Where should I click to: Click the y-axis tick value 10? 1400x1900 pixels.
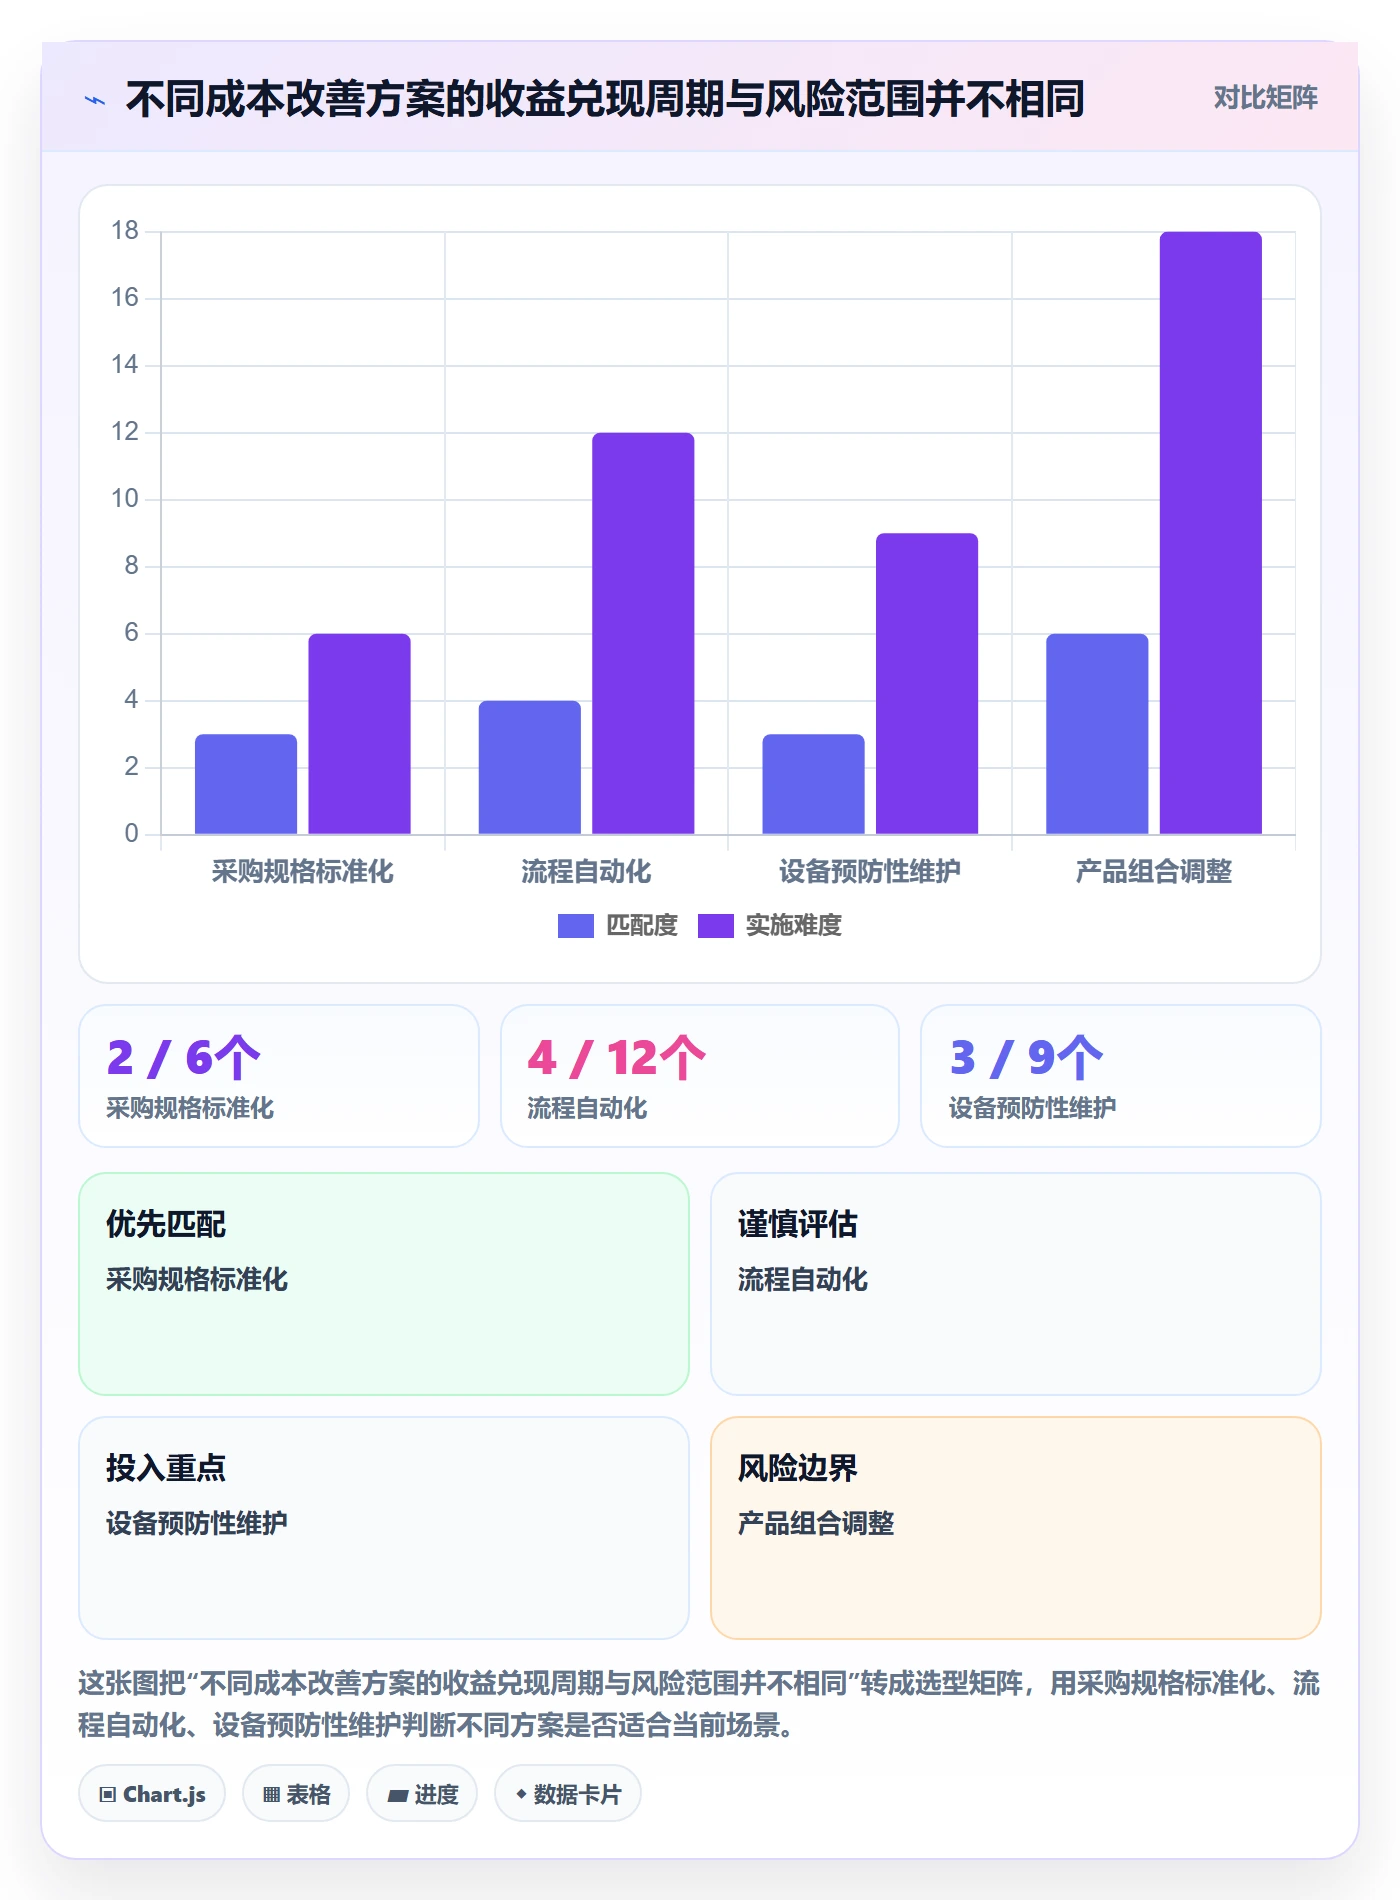(x=125, y=499)
